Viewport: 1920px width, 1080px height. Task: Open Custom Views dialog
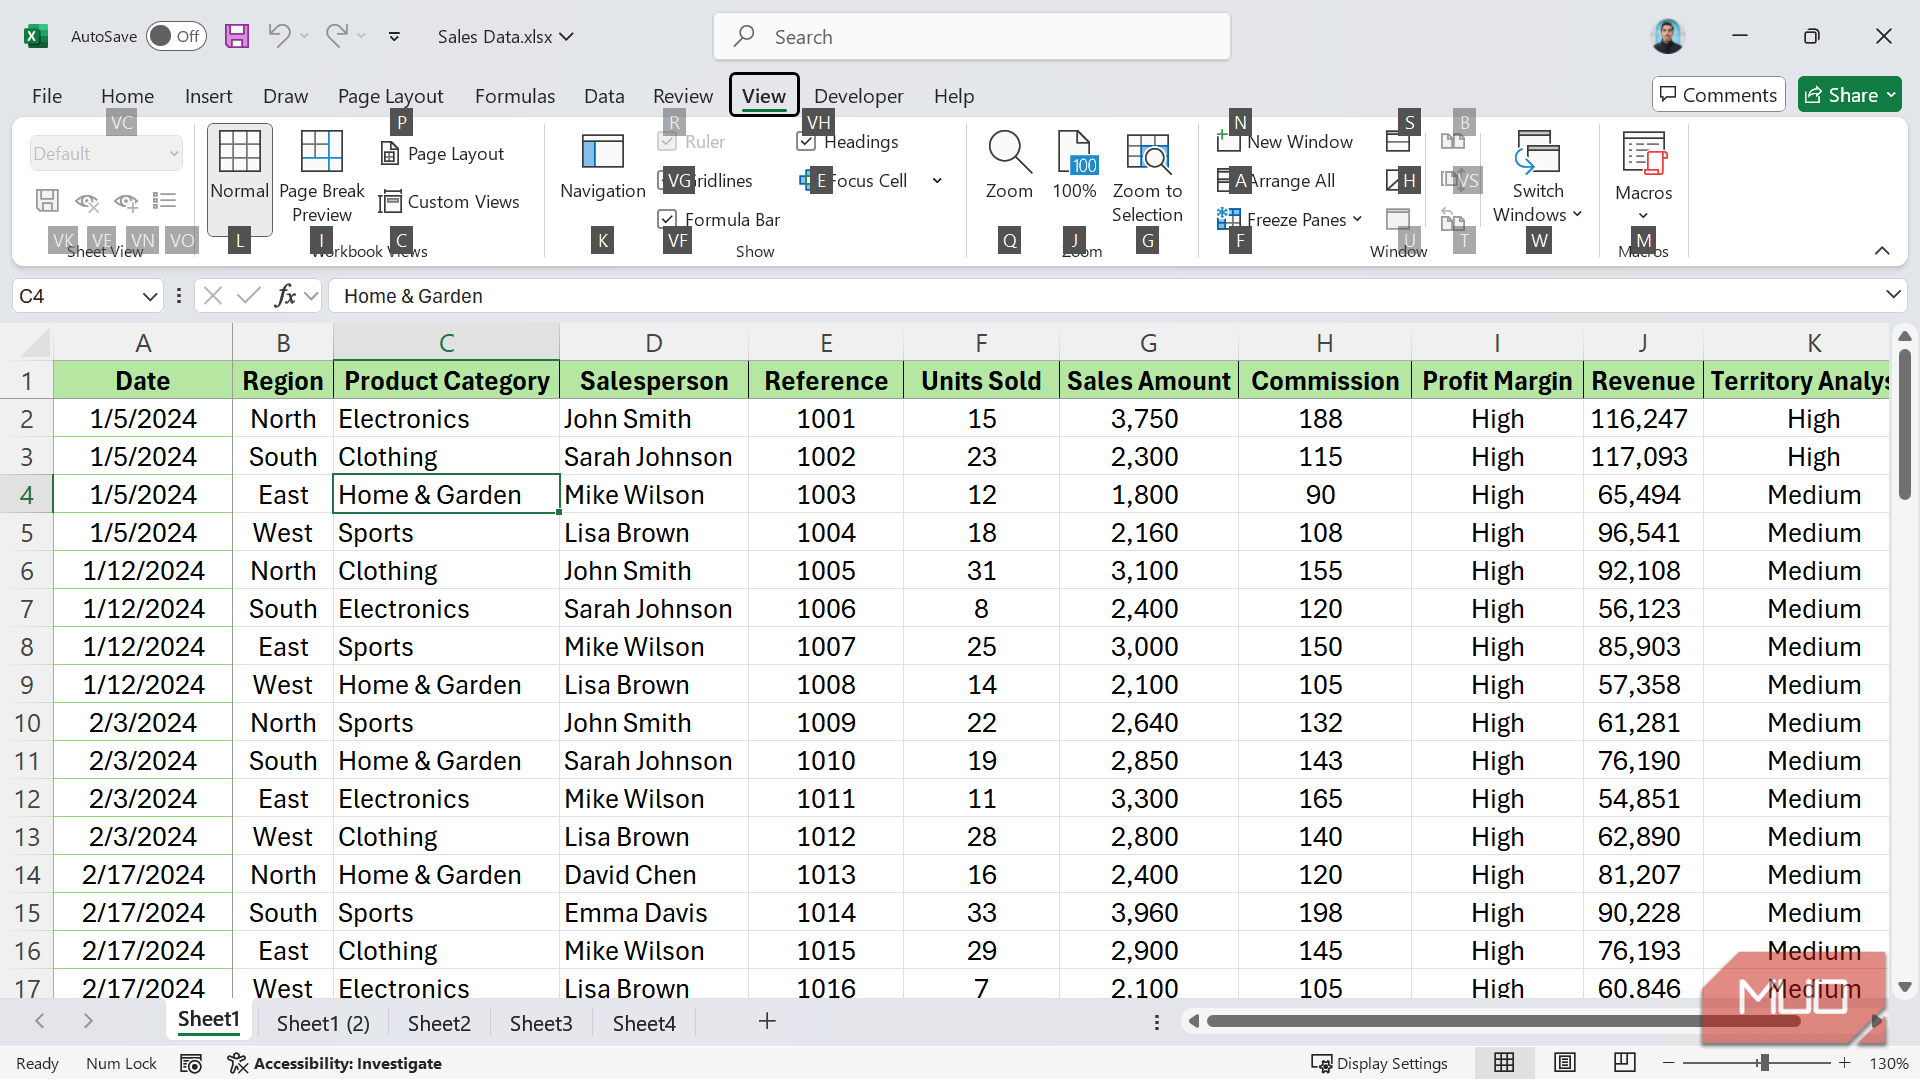(449, 202)
